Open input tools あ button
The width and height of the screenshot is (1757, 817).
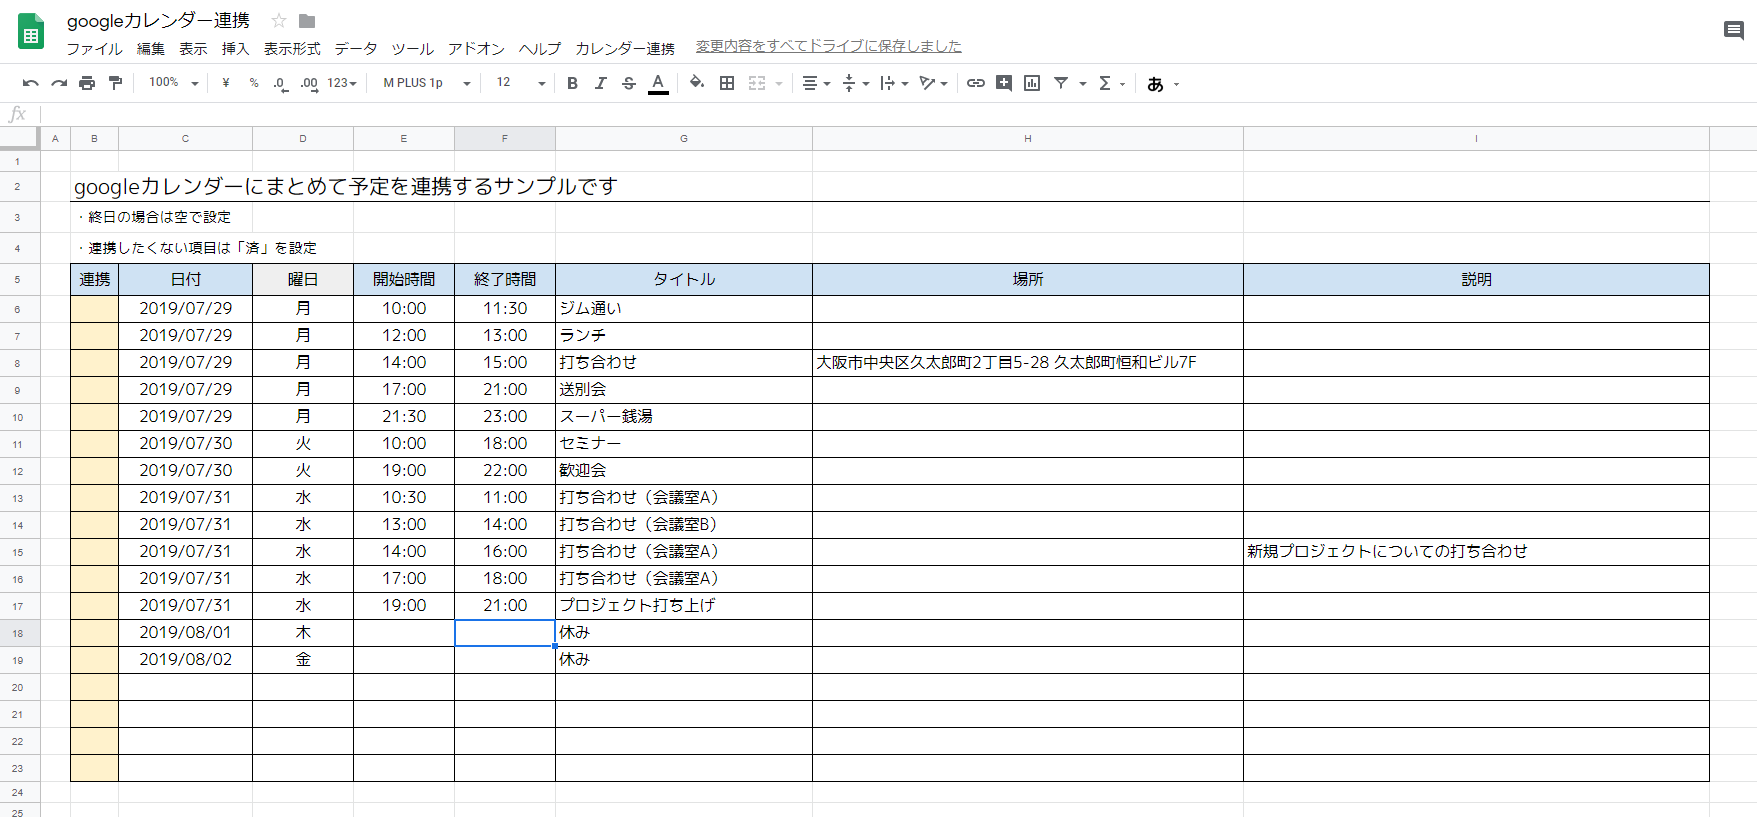(x=1163, y=84)
